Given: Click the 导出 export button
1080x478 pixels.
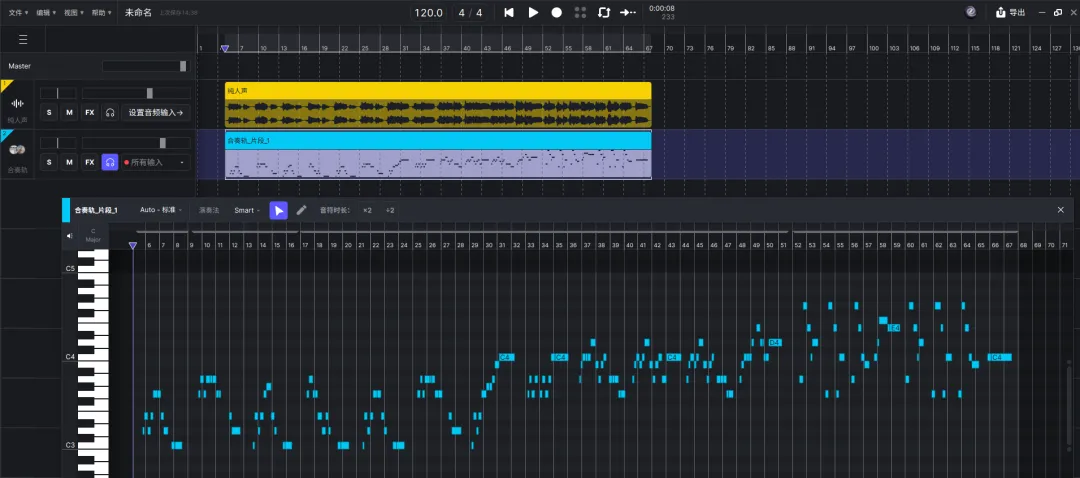Looking at the screenshot, I should click(1010, 12).
